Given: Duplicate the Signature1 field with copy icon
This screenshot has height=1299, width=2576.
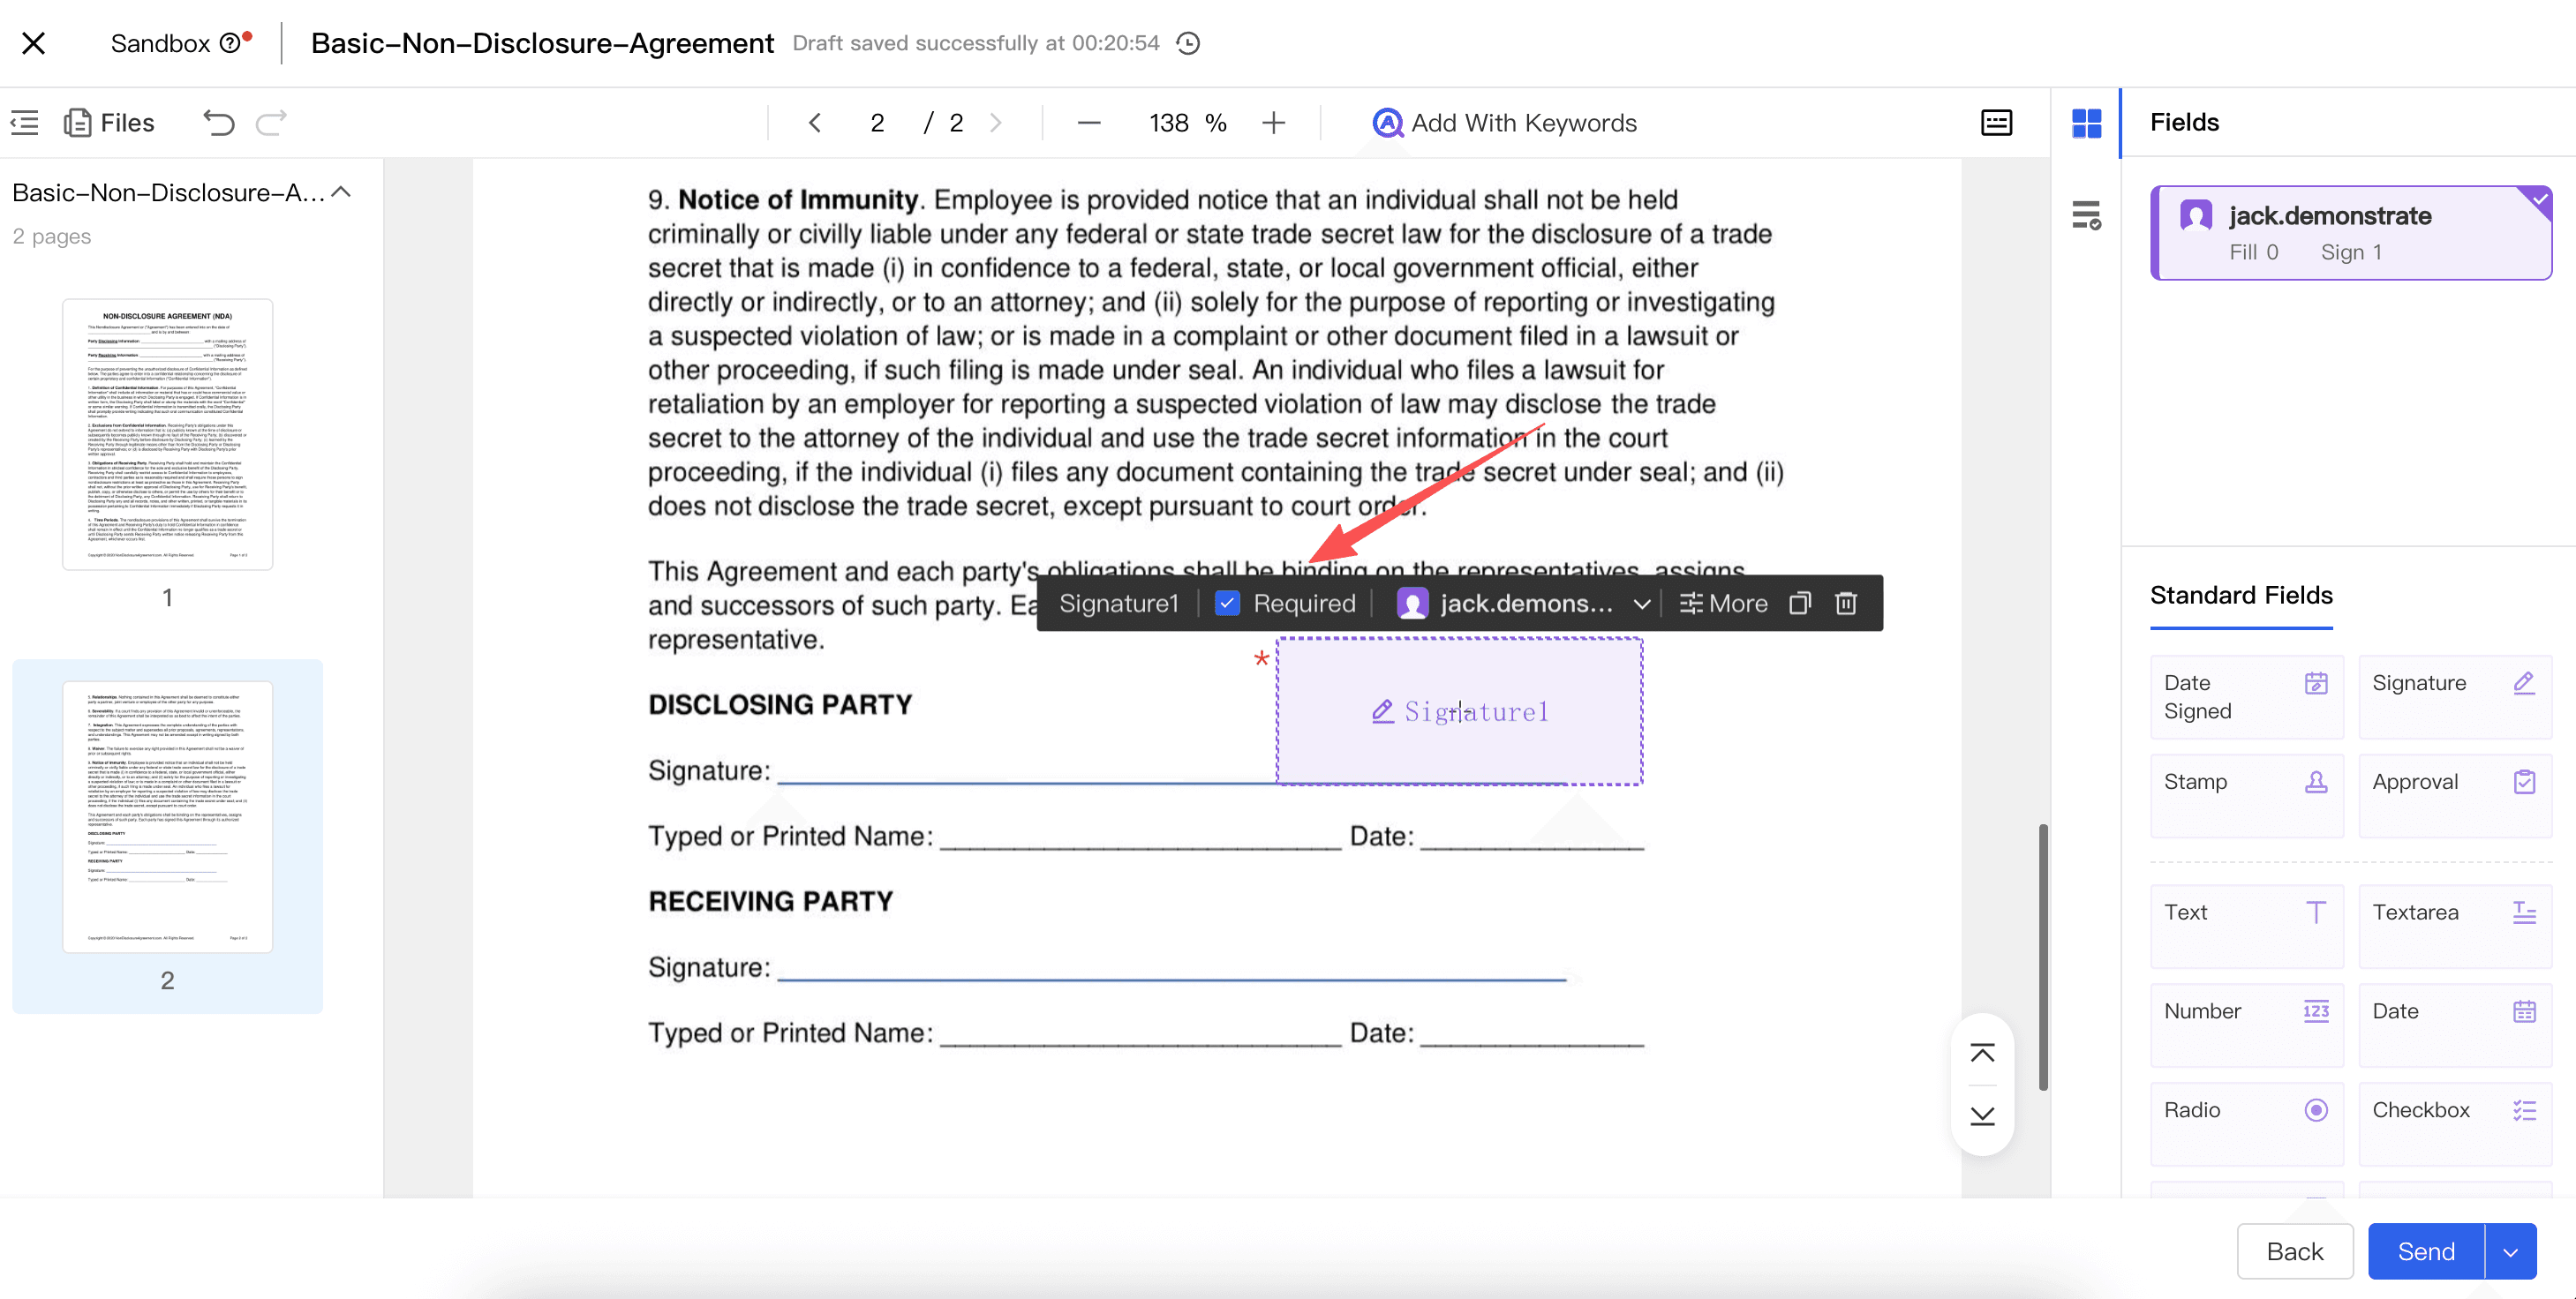Looking at the screenshot, I should coord(1800,603).
